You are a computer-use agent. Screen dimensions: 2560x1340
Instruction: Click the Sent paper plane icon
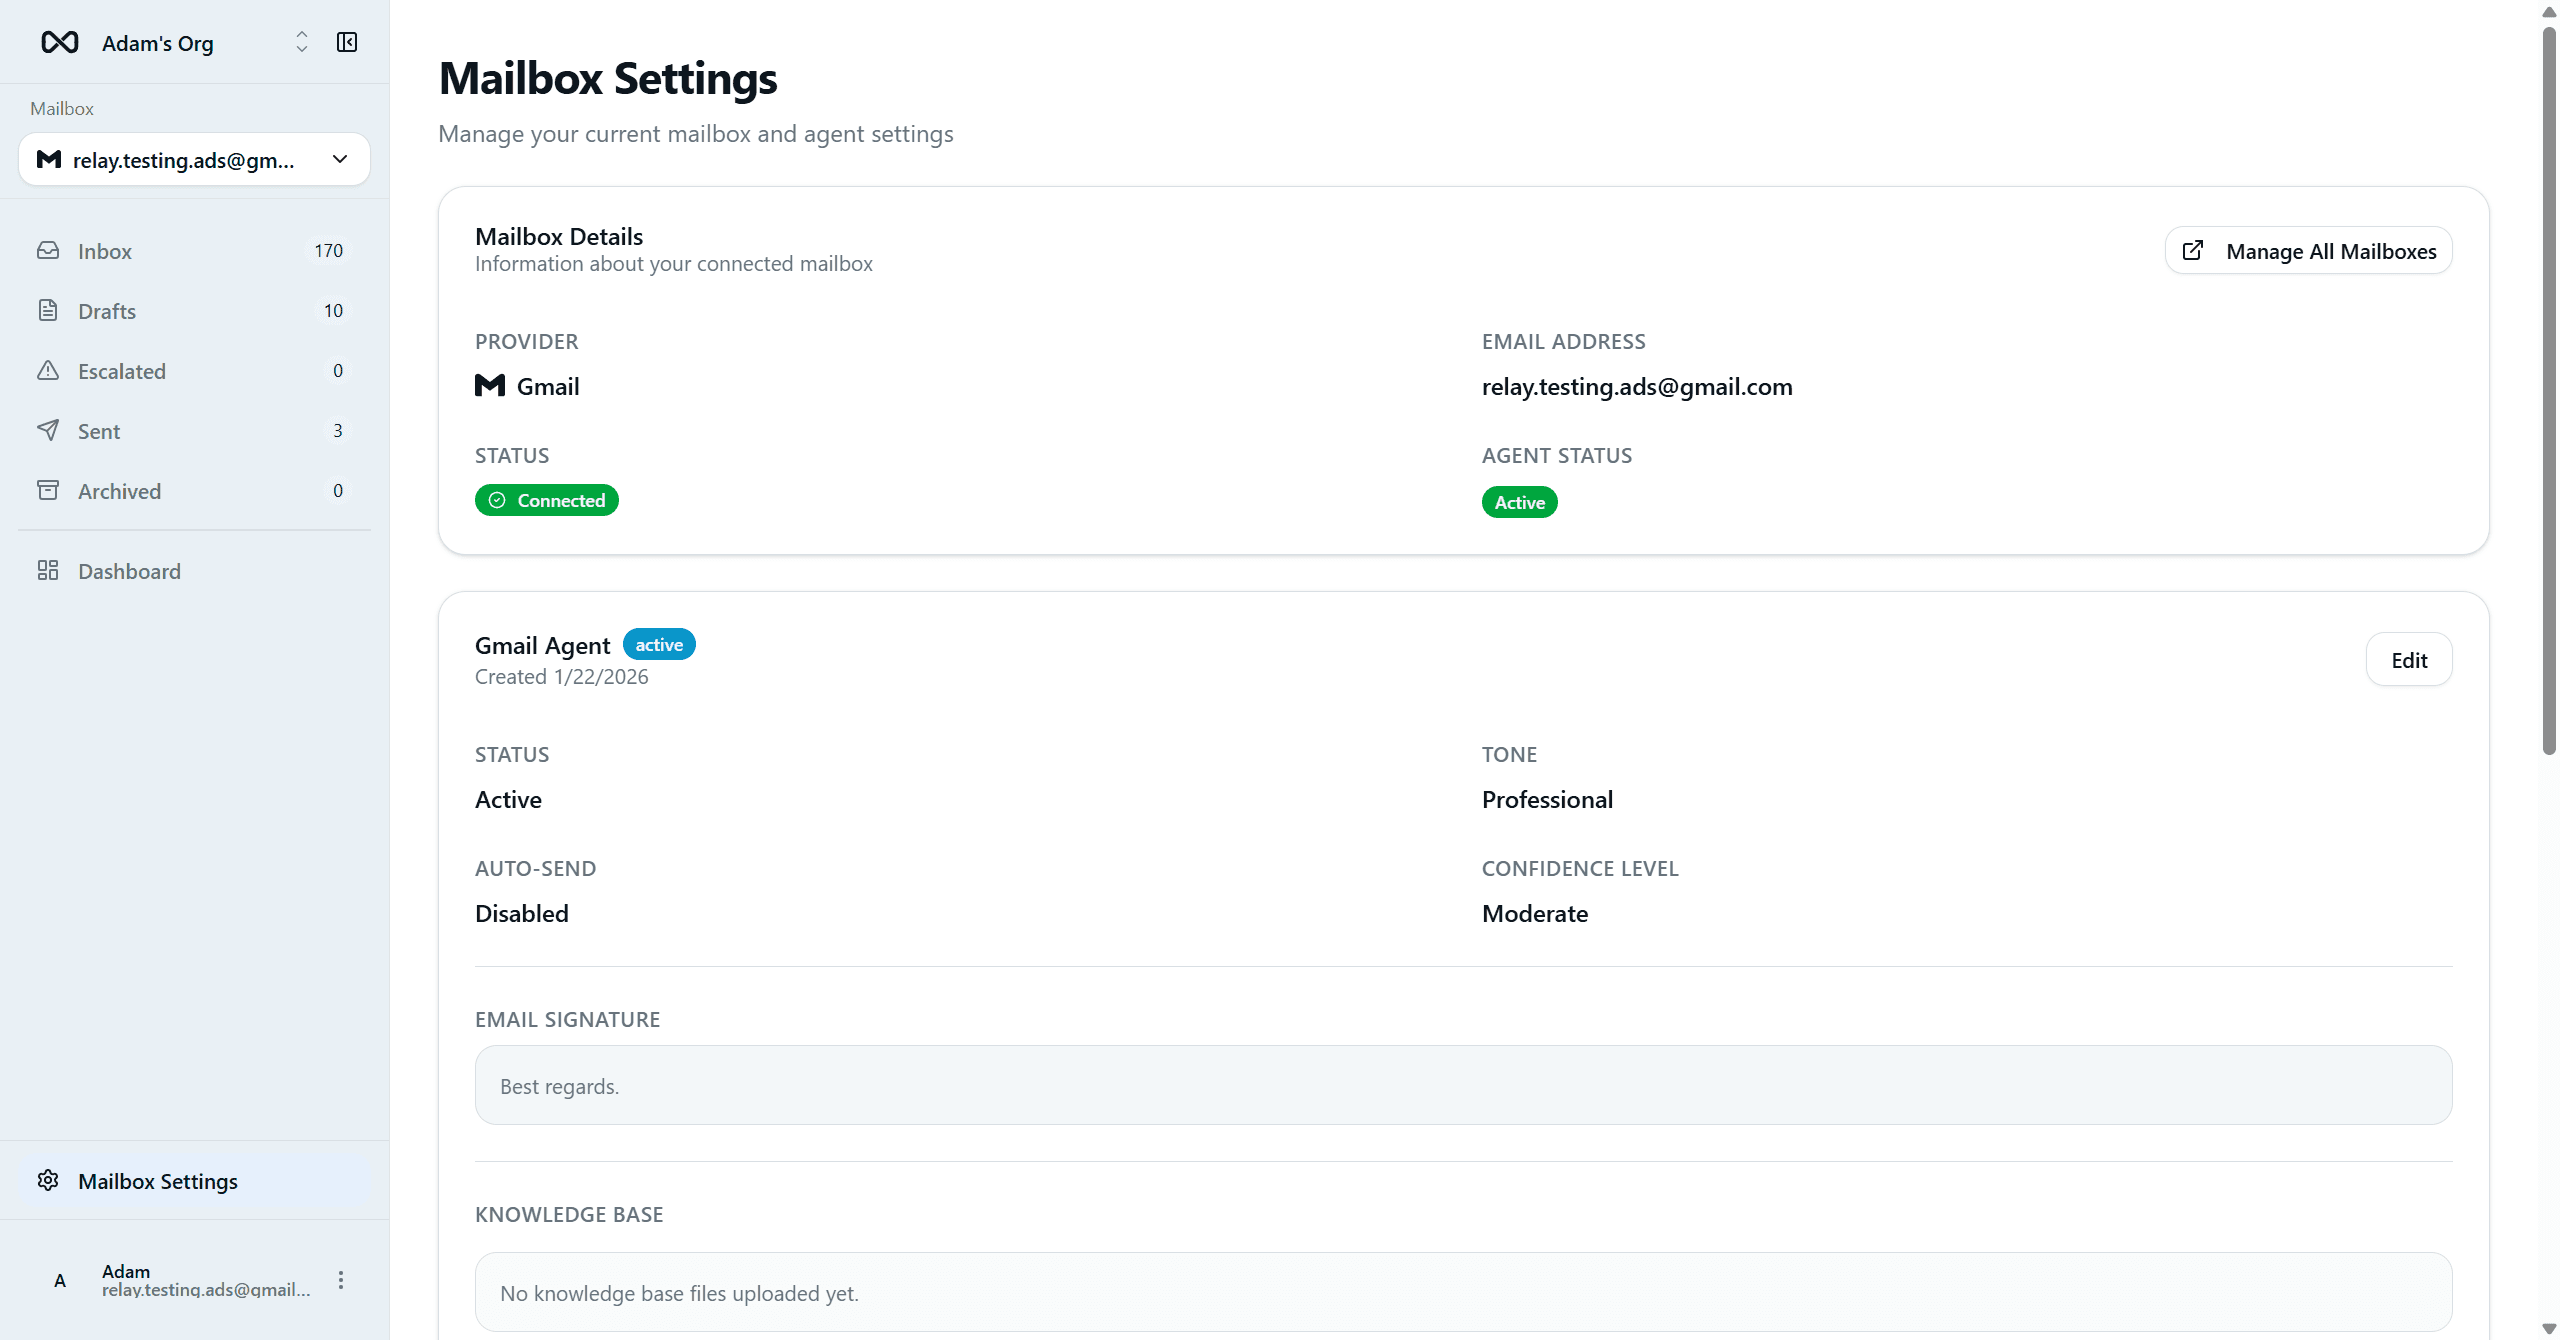(x=48, y=430)
